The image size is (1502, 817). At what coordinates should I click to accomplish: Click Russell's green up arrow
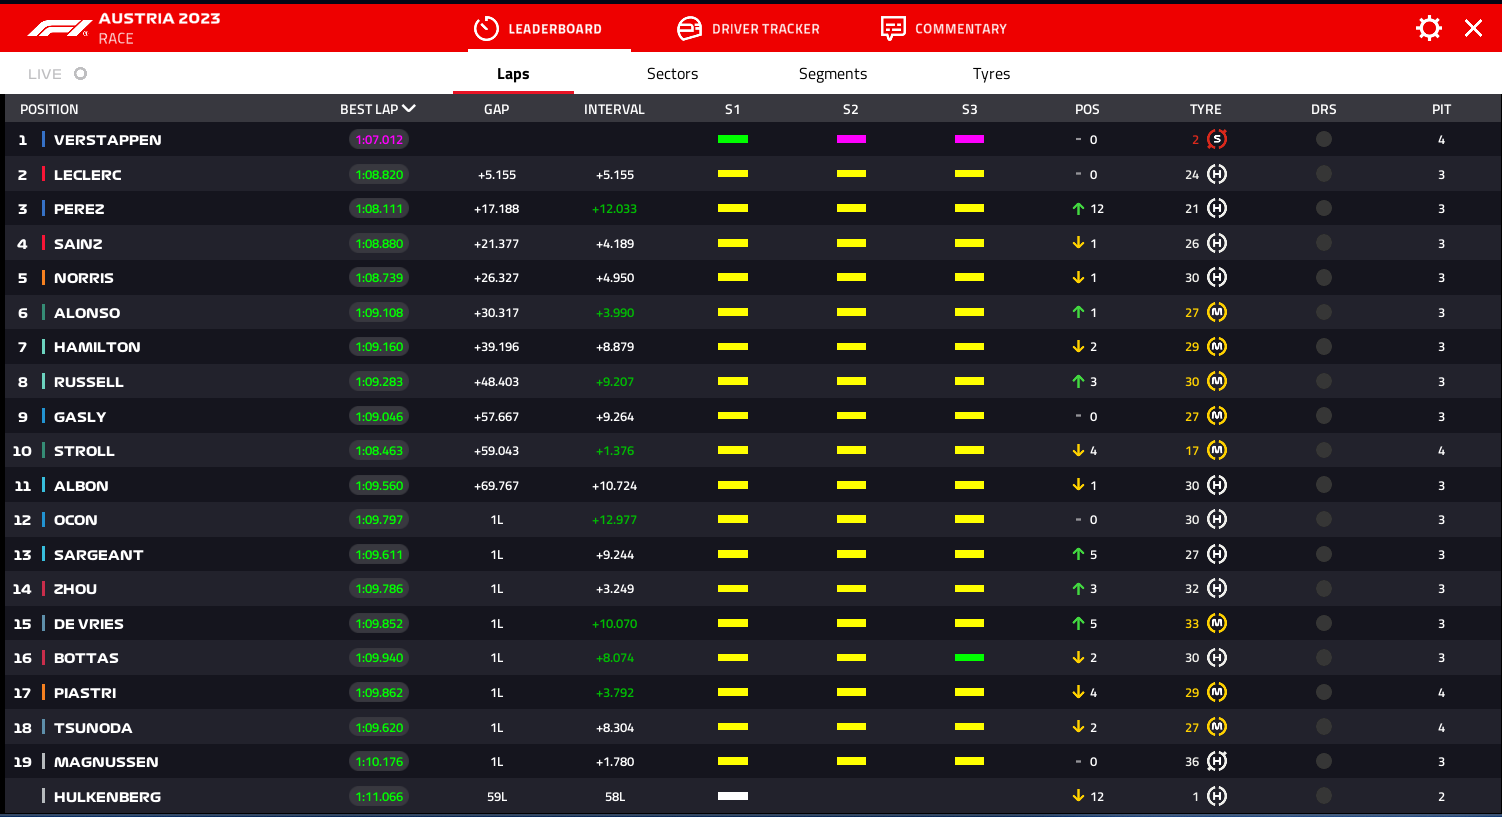point(1078,381)
